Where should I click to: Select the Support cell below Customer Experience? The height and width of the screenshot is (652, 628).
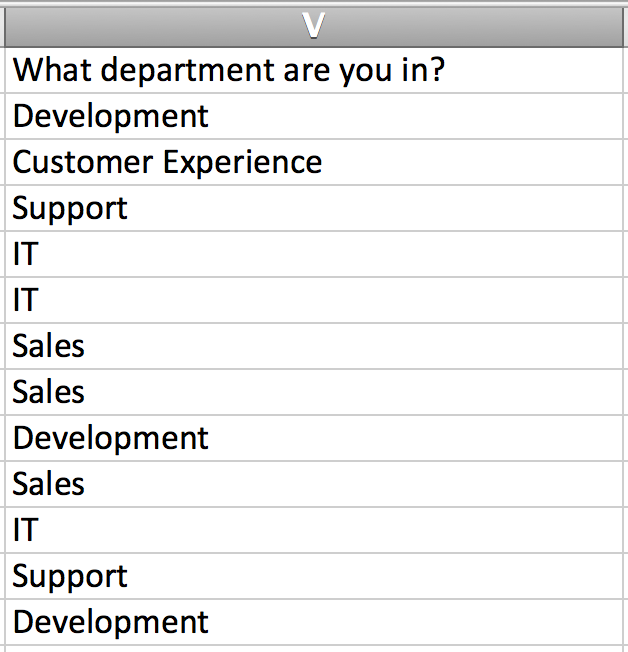[70, 209]
